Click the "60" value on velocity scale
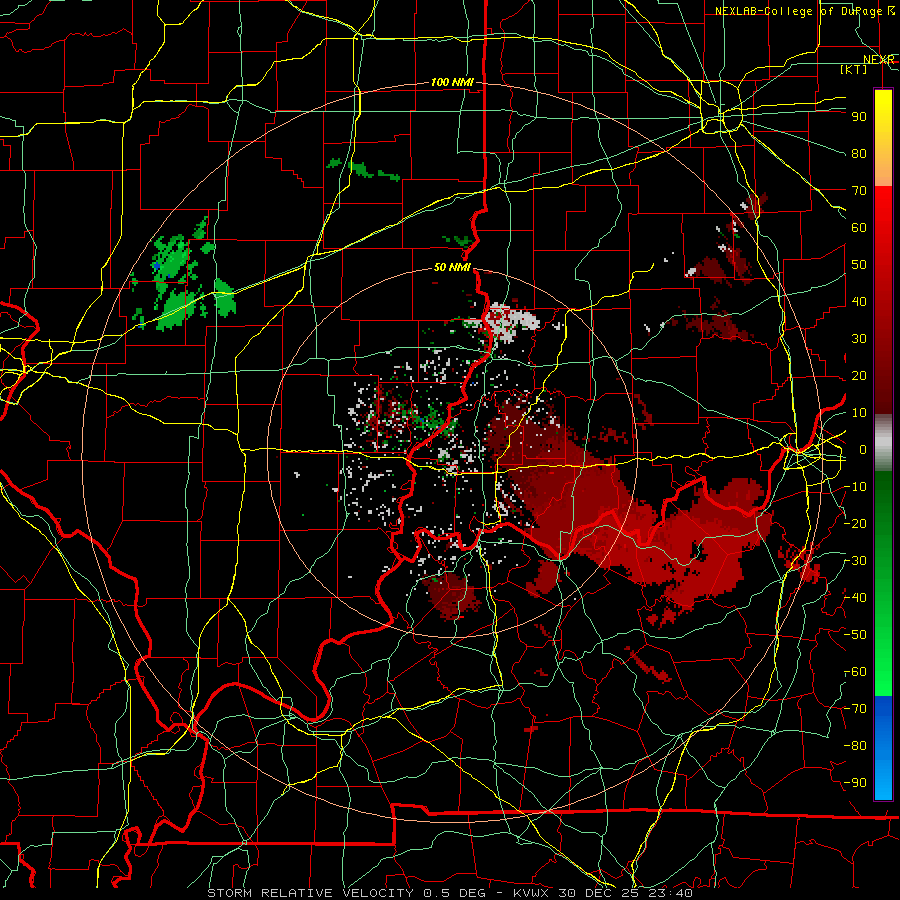900x900 pixels. [859, 228]
